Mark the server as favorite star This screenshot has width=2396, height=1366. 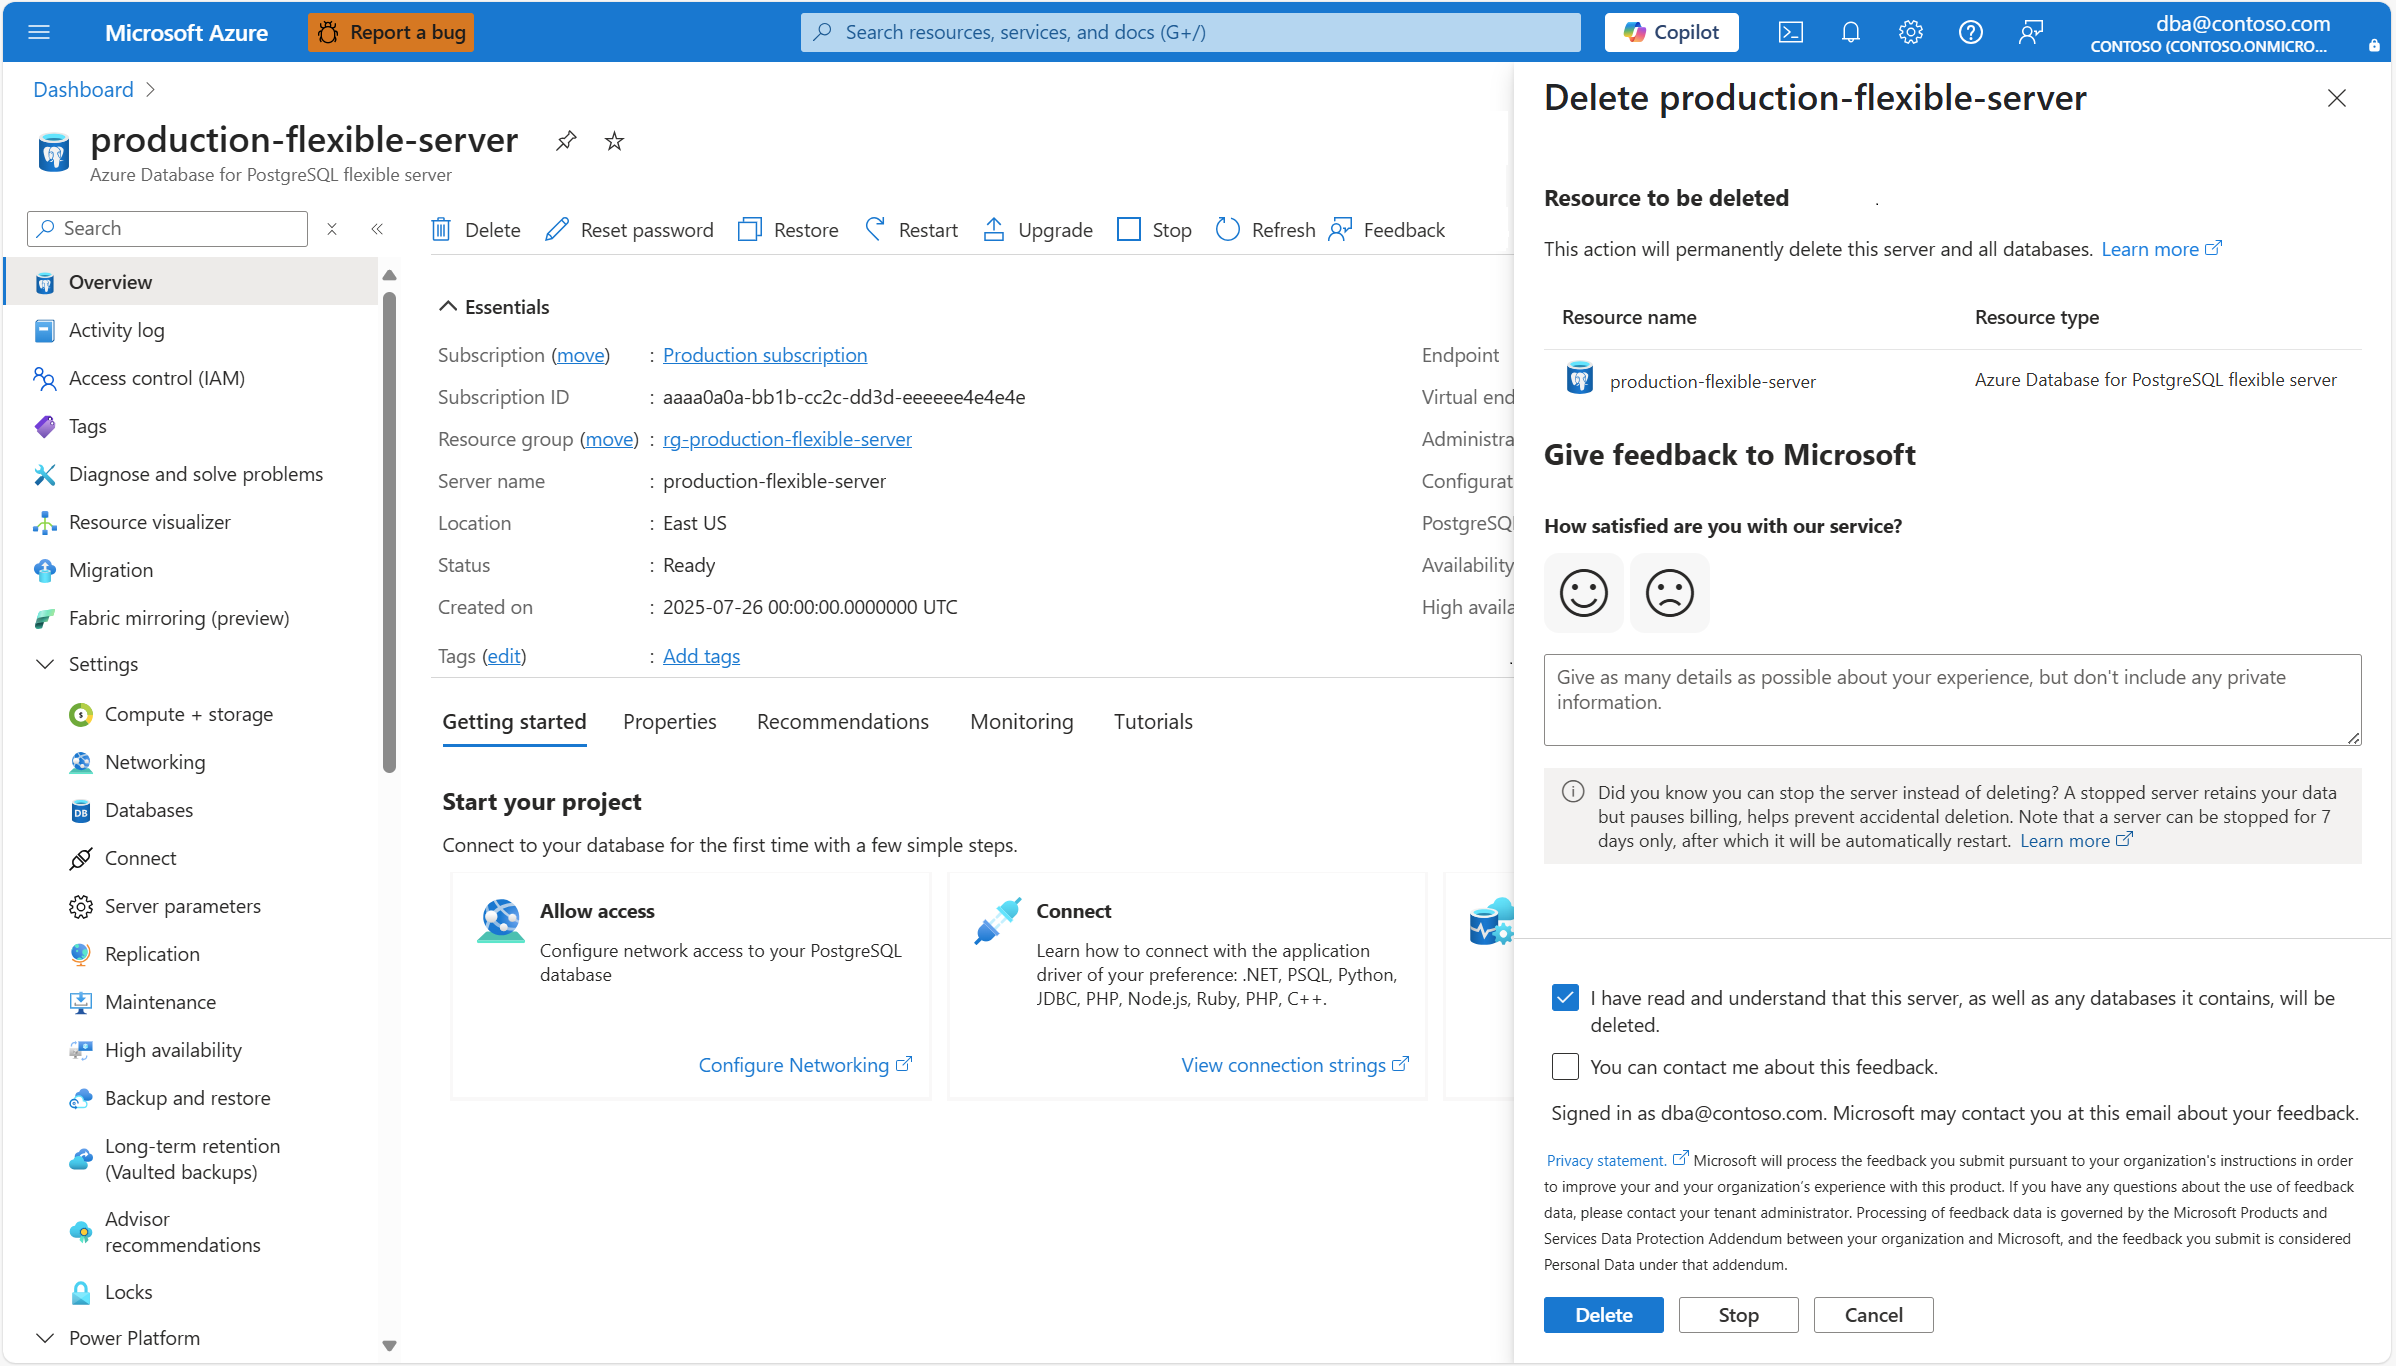[614, 141]
